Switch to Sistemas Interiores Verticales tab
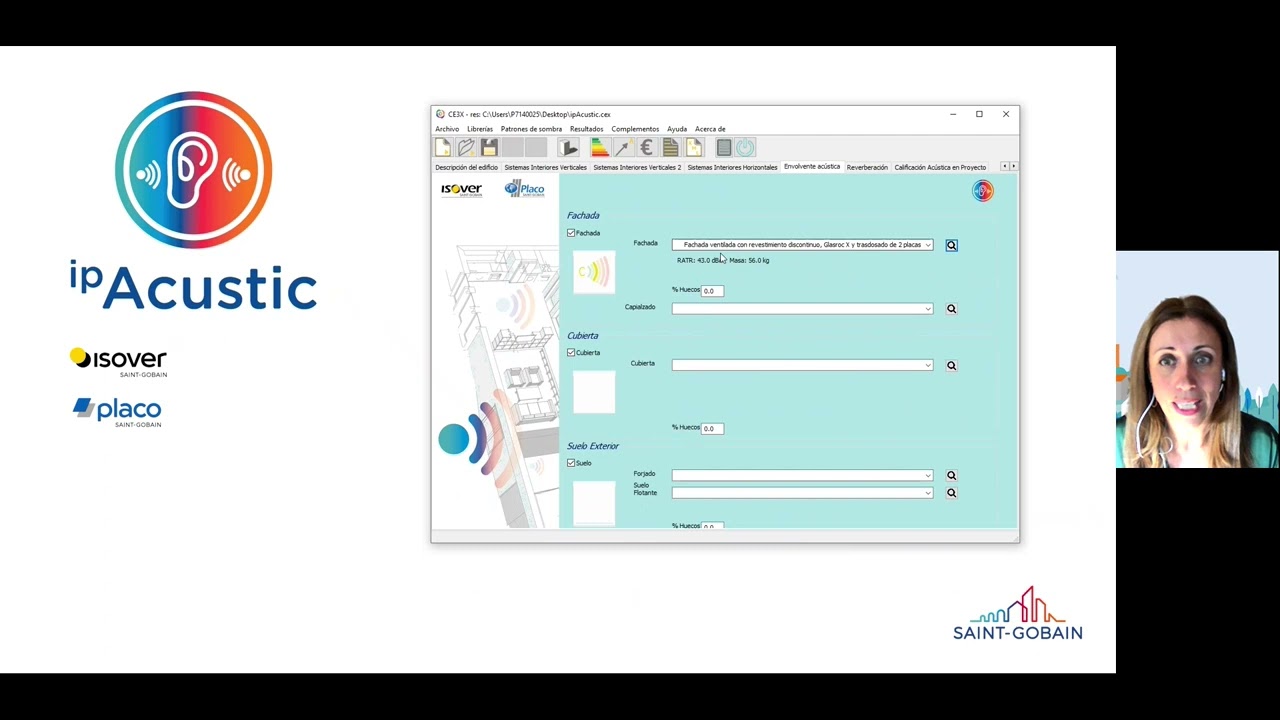 click(x=545, y=167)
